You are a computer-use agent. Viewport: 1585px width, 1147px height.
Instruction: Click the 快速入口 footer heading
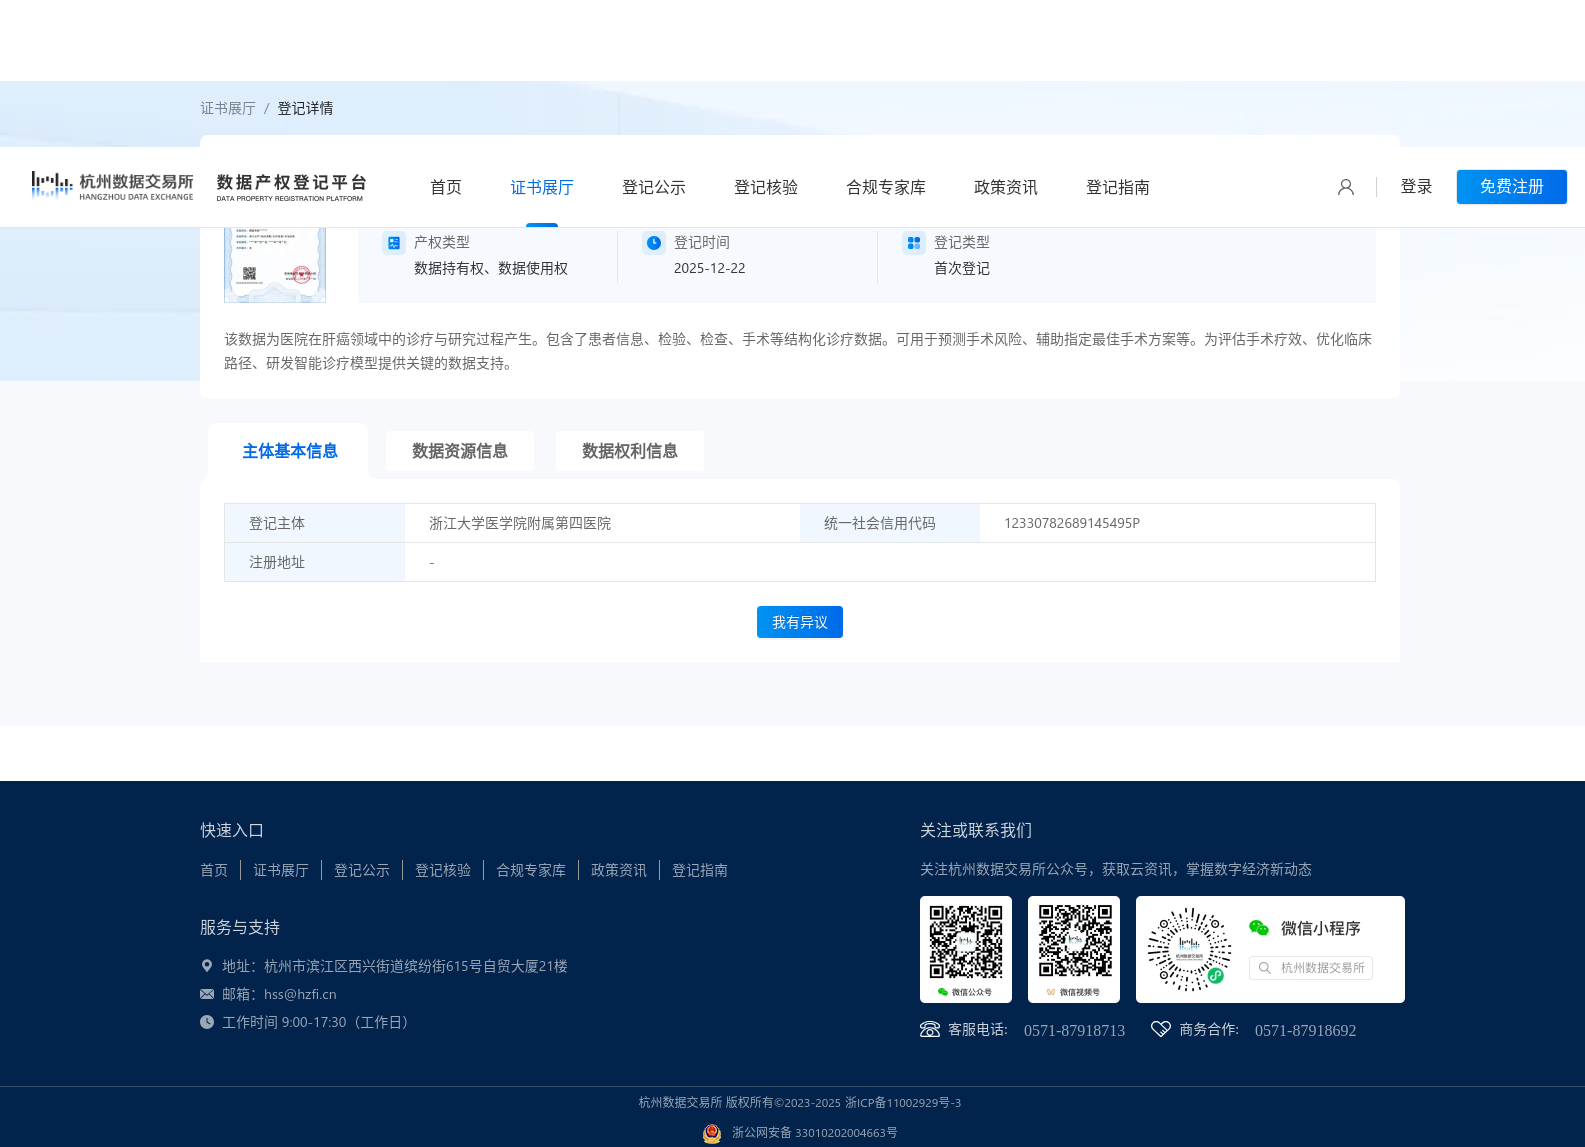point(232,830)
